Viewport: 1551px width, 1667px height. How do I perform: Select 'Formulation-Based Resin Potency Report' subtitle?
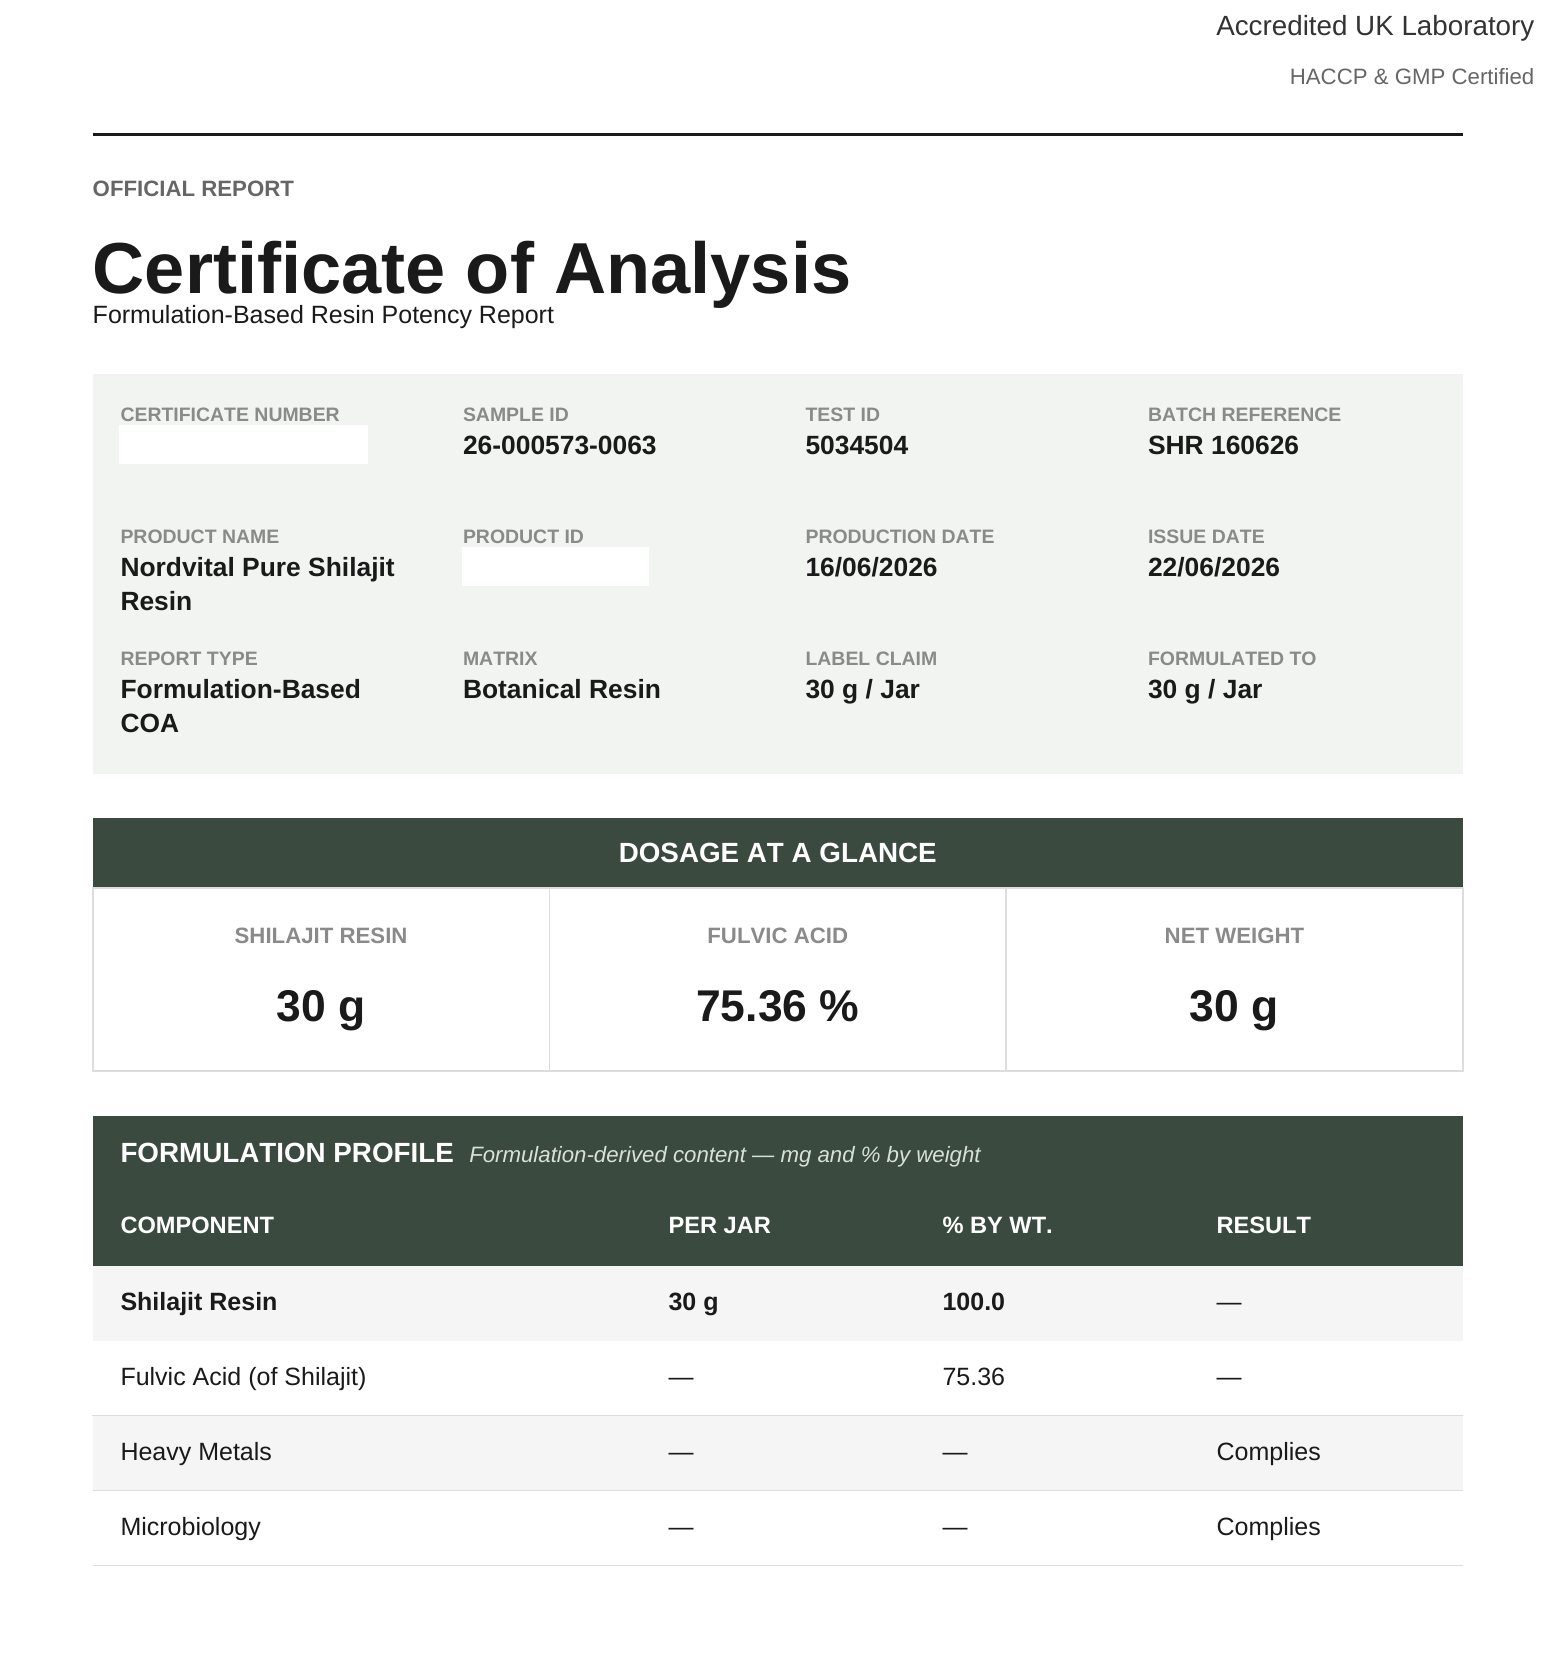(323, 315)
